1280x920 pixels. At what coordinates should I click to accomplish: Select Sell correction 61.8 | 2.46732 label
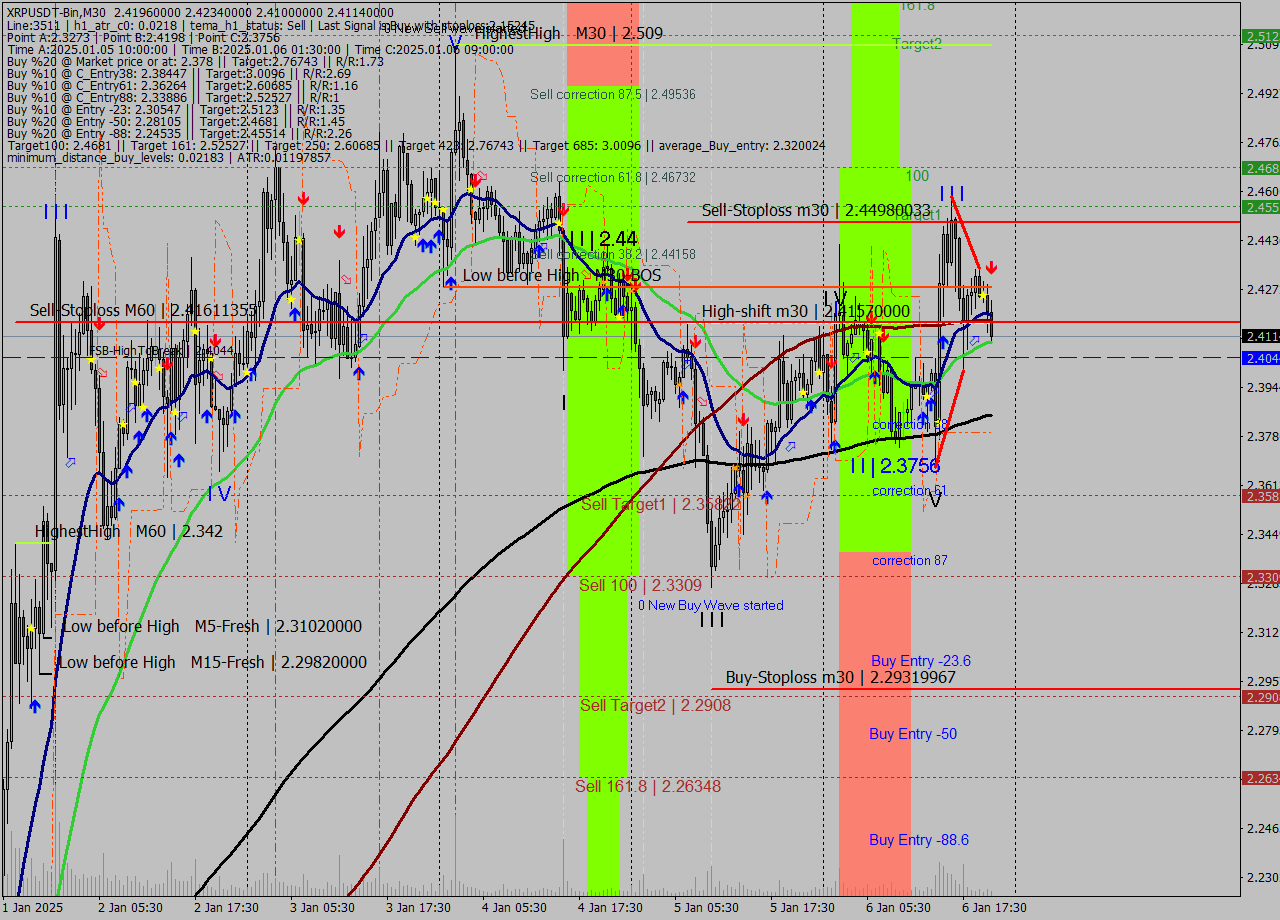coord(613,177)
